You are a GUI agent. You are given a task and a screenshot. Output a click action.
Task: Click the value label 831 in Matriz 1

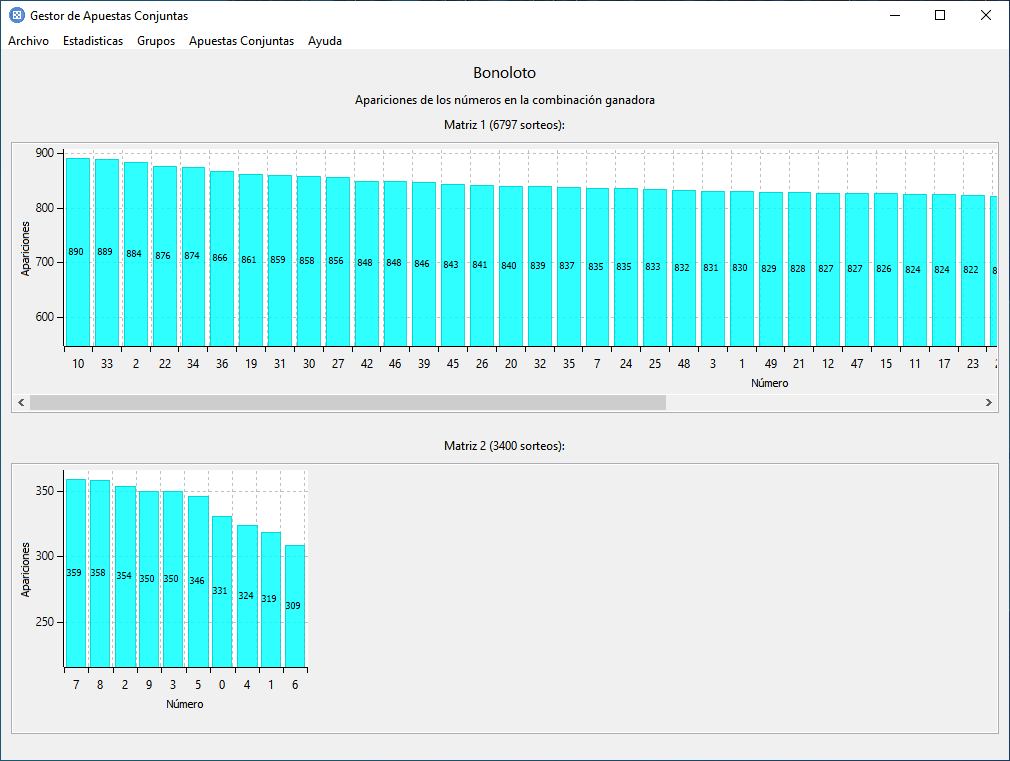click(x=710, y=267)
